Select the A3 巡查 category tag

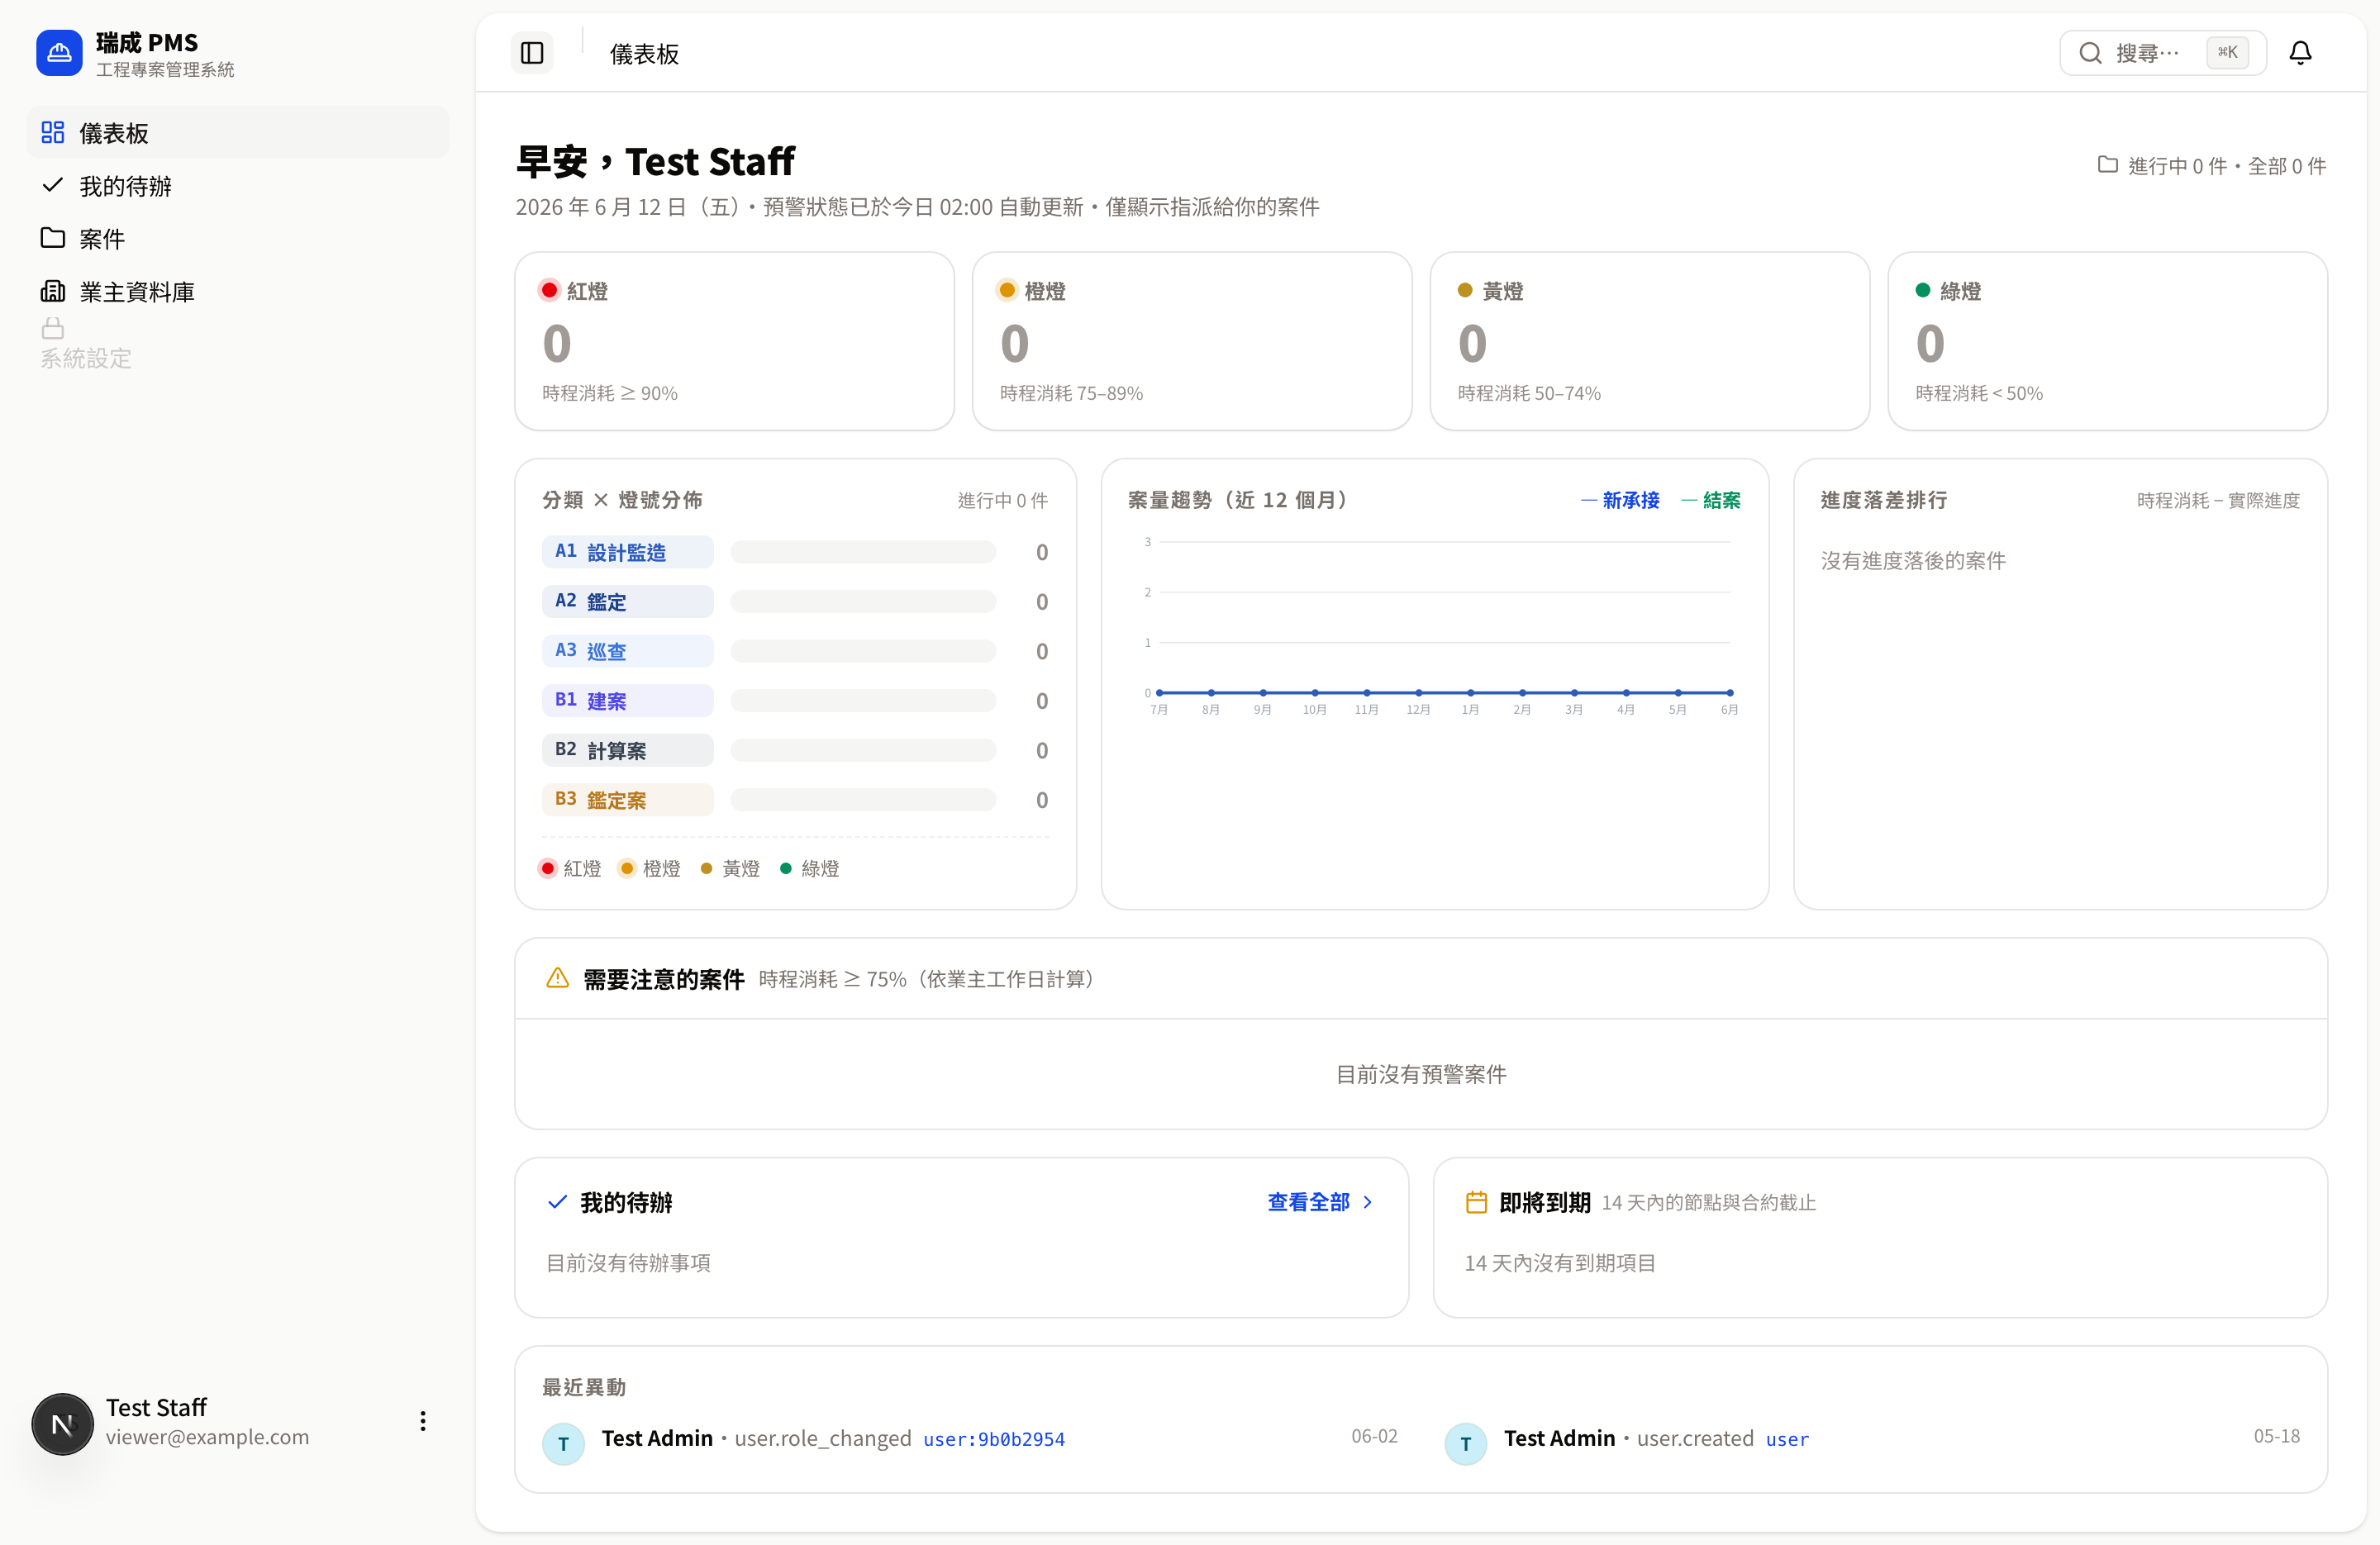coord(627,651)
